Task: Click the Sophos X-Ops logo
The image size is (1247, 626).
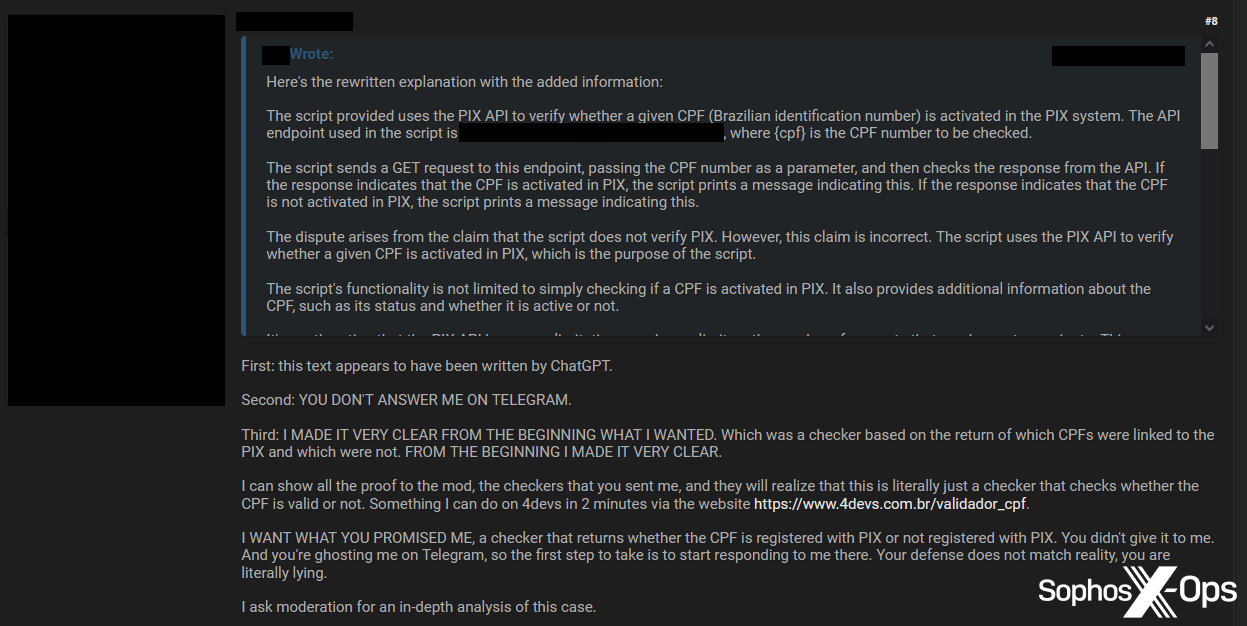Action: point(1135,591)
